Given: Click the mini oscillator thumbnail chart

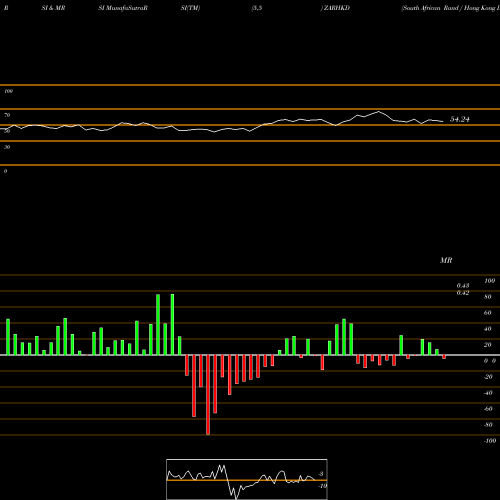Looking at the screenshot, I should (247, 479).
